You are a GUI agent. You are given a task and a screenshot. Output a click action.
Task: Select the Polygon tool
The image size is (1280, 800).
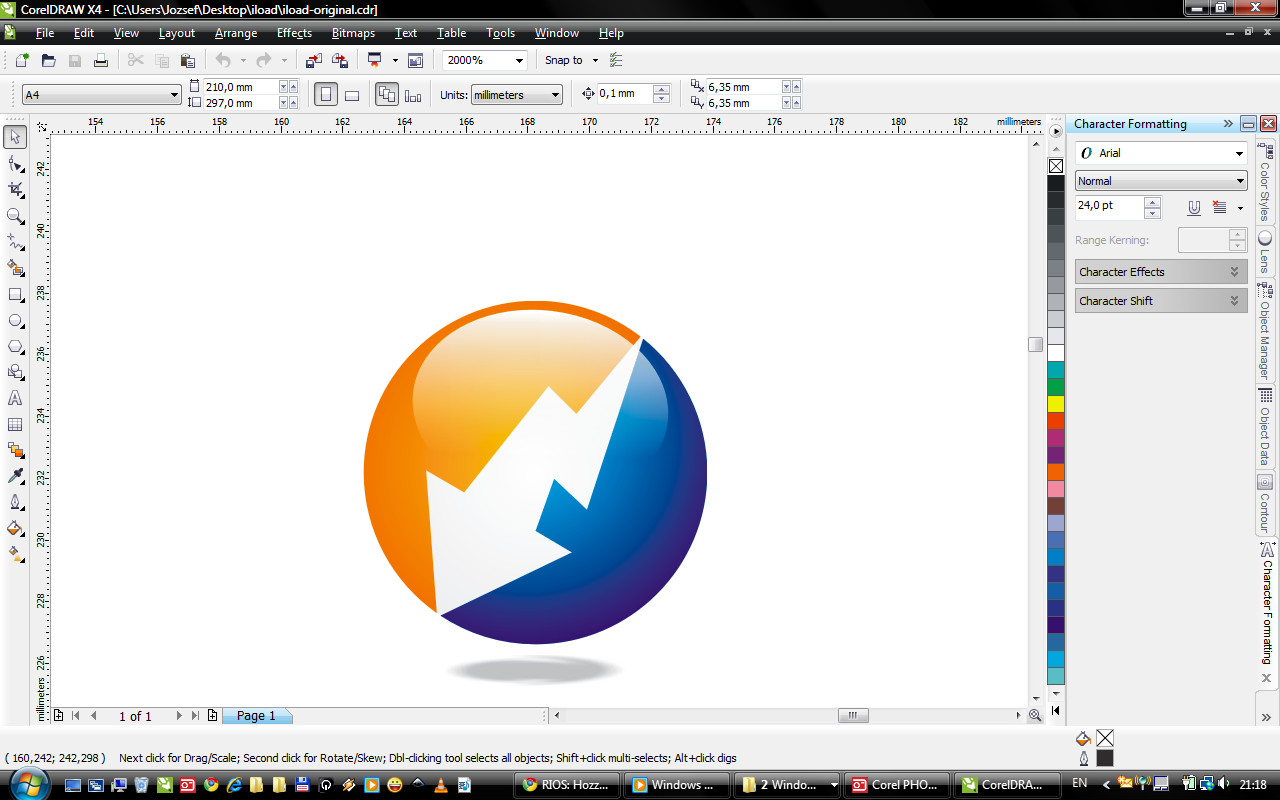point(15,346)
